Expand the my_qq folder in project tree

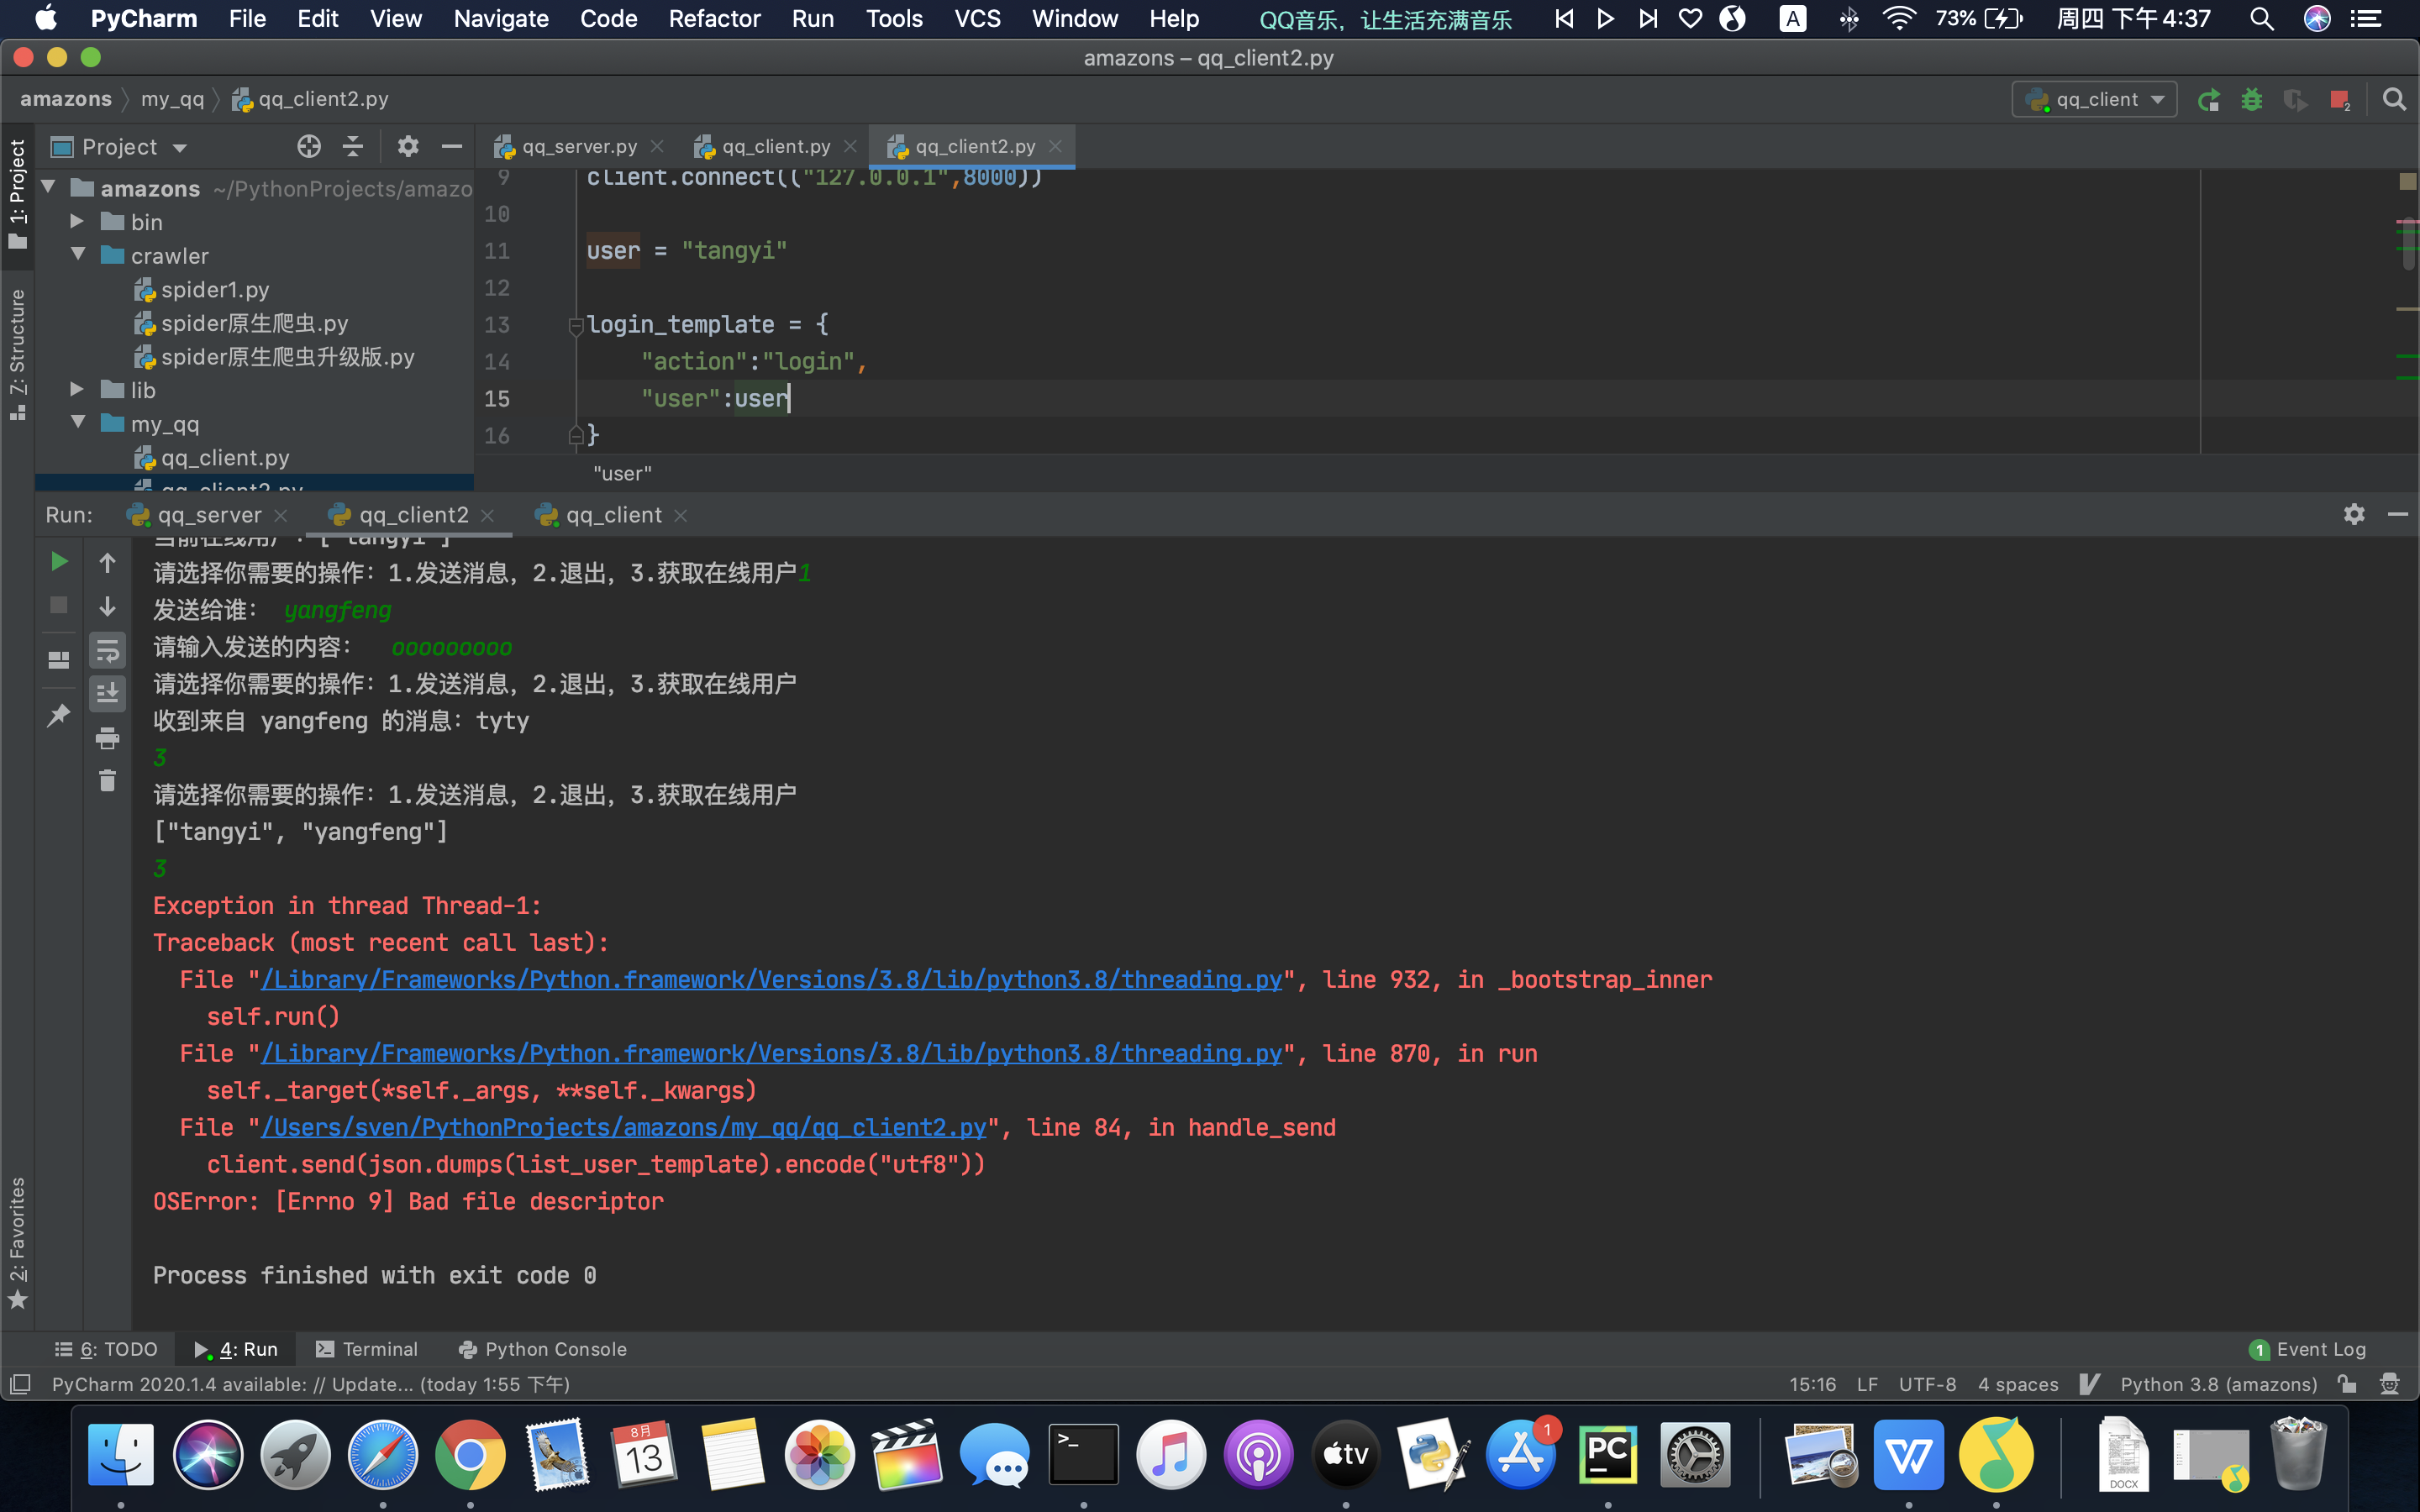click(x=76, y=423)
